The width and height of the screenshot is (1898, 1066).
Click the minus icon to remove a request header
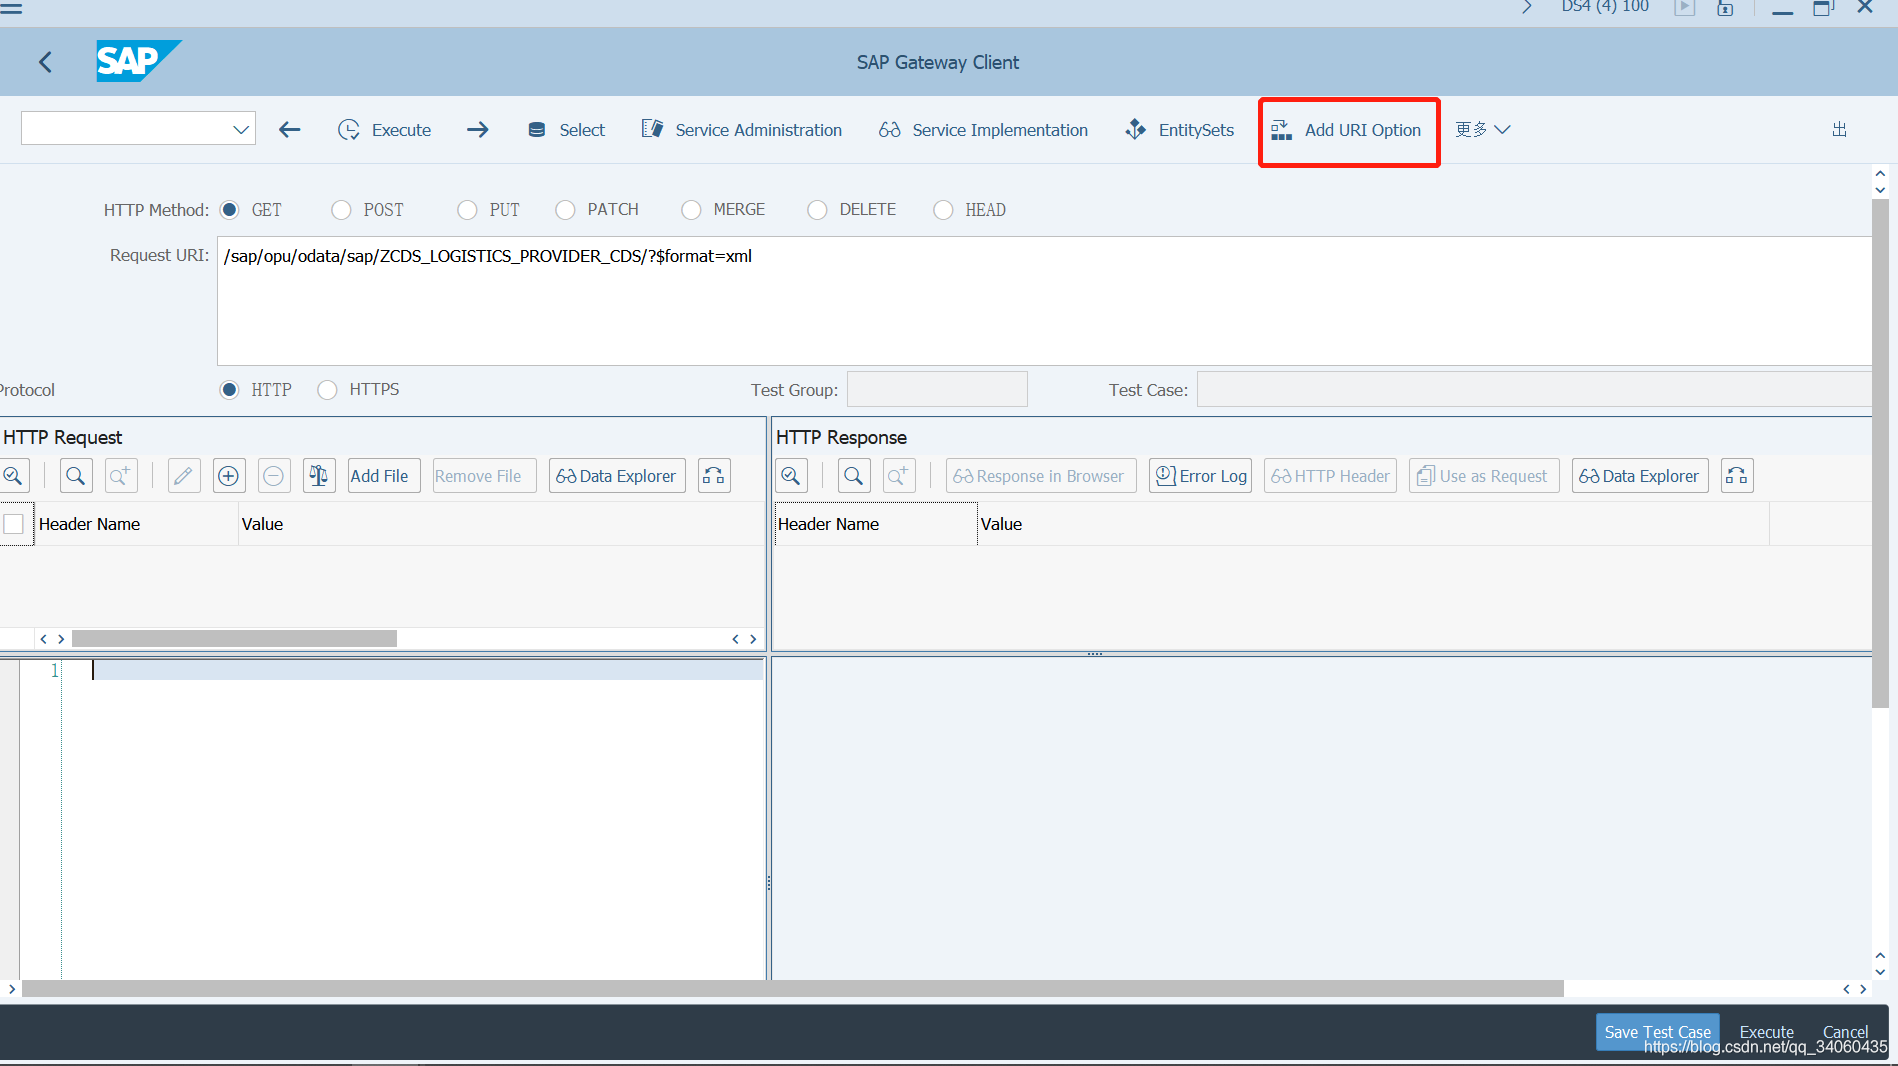pyautogui.click(x=274, y=476)
